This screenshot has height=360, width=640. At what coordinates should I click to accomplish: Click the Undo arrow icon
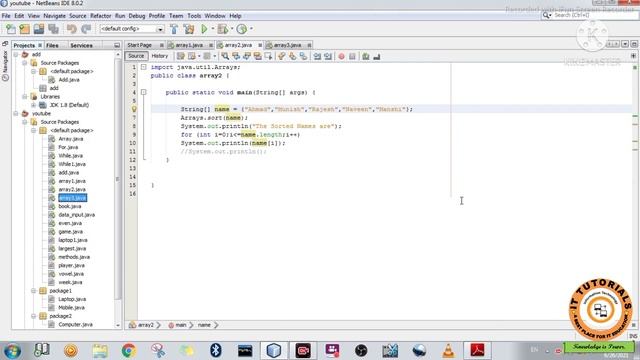[x=72, y=29]
